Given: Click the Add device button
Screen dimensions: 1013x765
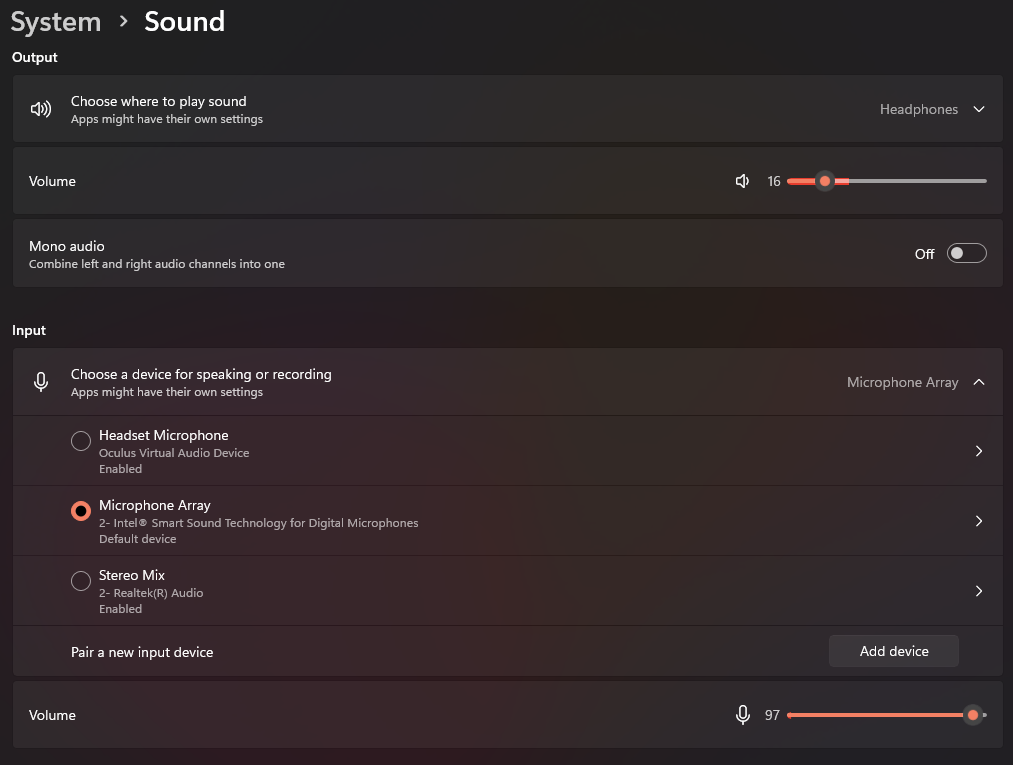Looking at the screenshot, I should 894,651.
